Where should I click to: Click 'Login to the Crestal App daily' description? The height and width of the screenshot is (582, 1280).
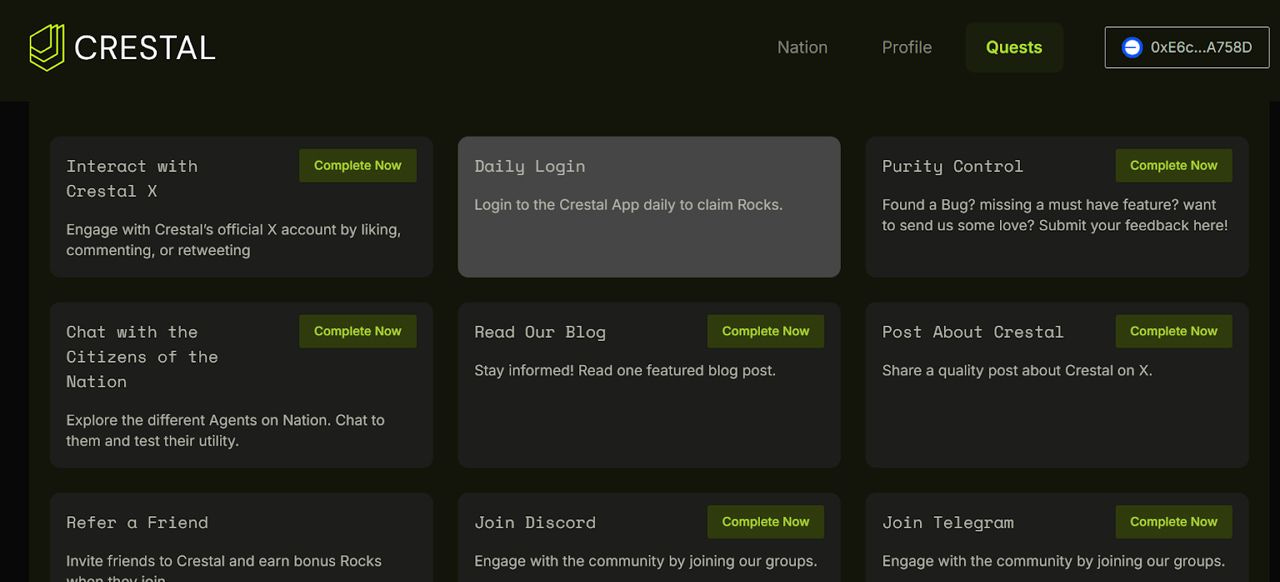click(628, 205)
